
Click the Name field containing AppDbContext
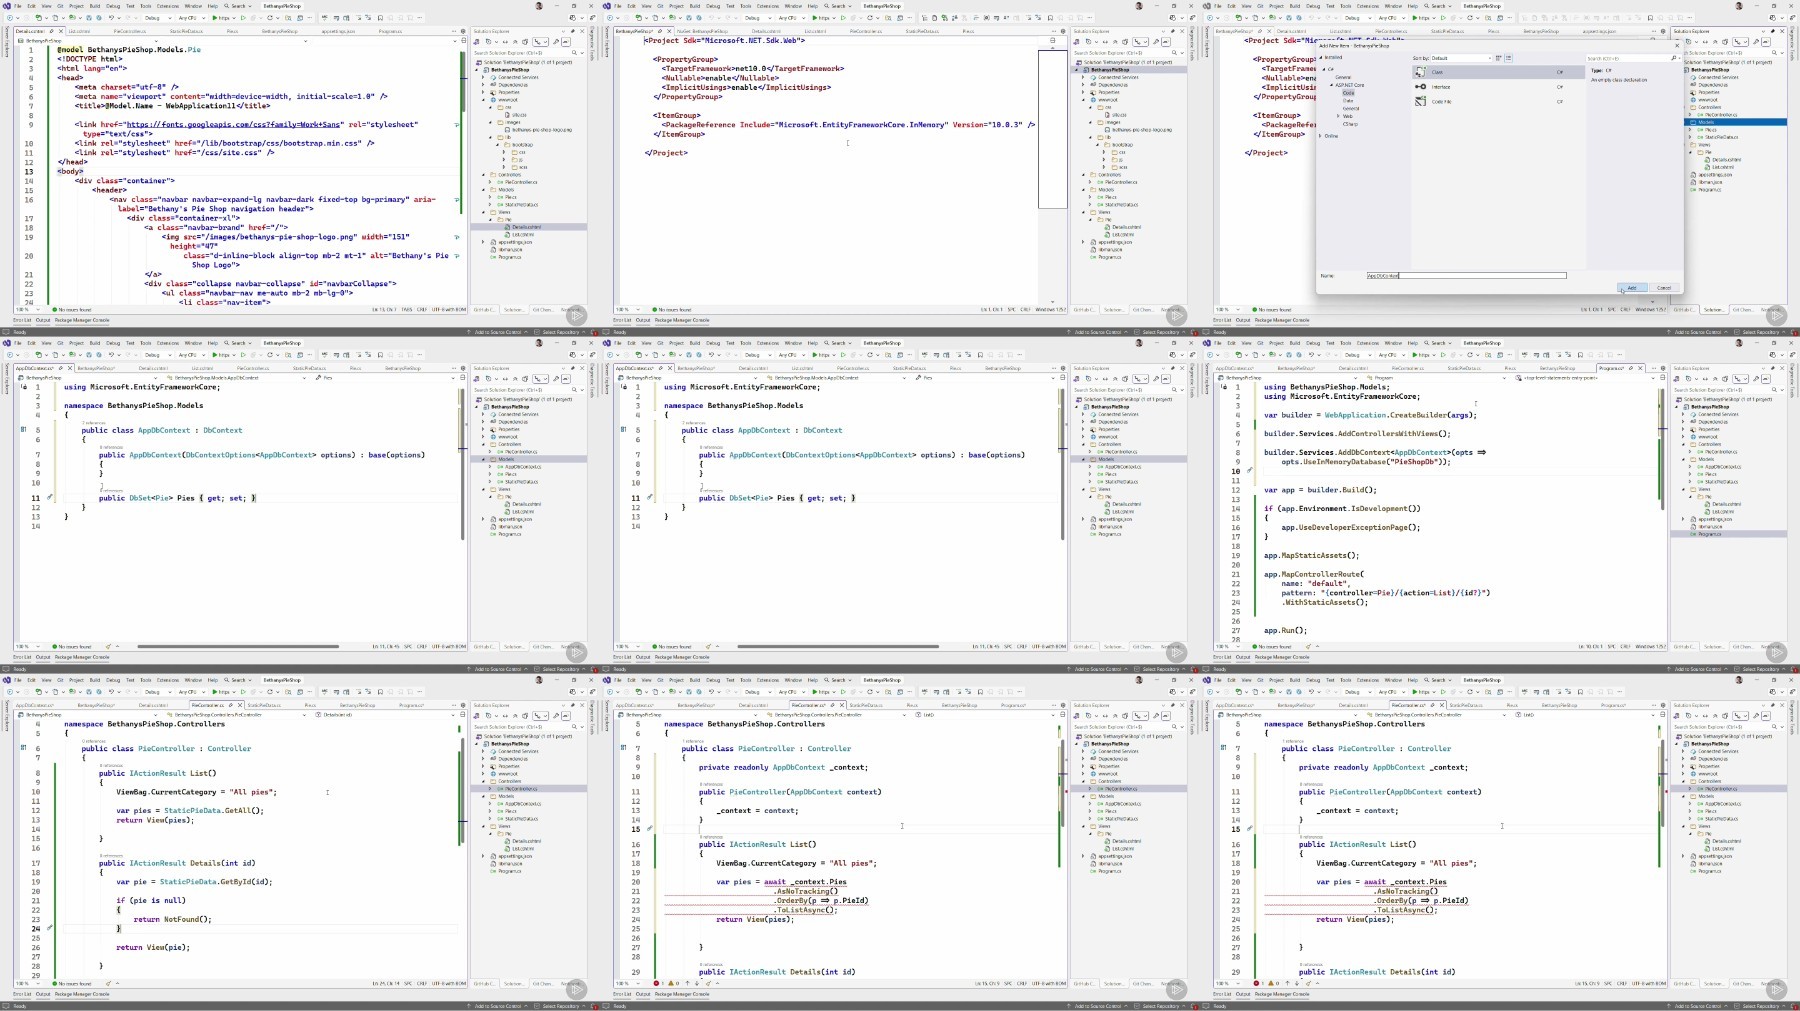point(1465,275)
